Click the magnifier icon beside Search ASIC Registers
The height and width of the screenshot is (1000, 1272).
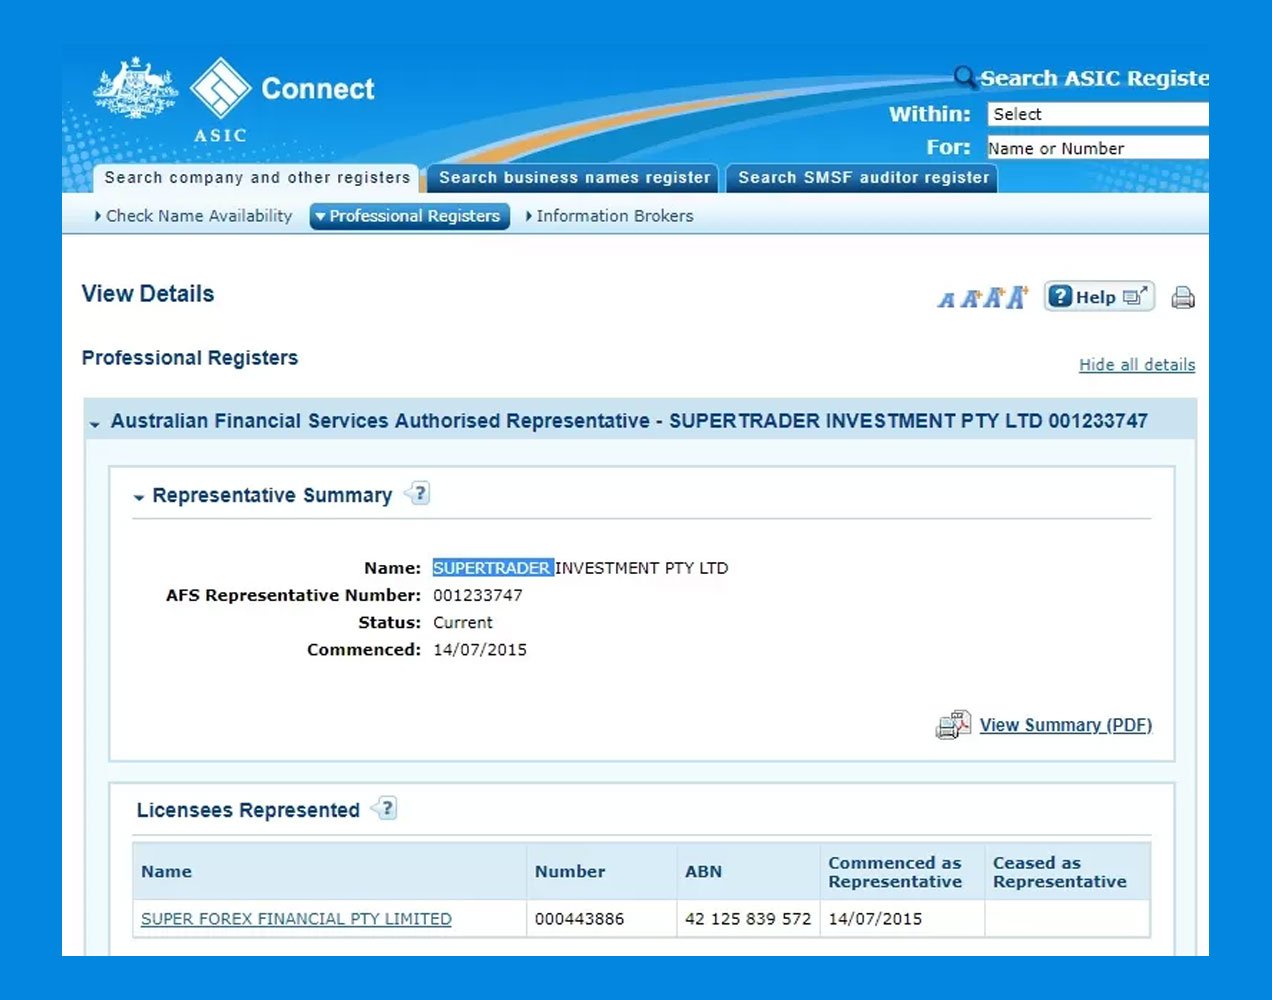[x=964, y=77]
